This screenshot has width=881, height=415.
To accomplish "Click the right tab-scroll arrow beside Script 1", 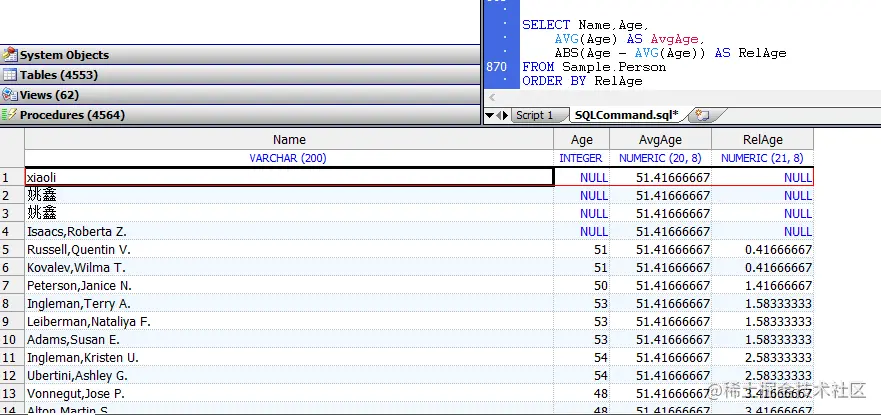I will 505,115.
